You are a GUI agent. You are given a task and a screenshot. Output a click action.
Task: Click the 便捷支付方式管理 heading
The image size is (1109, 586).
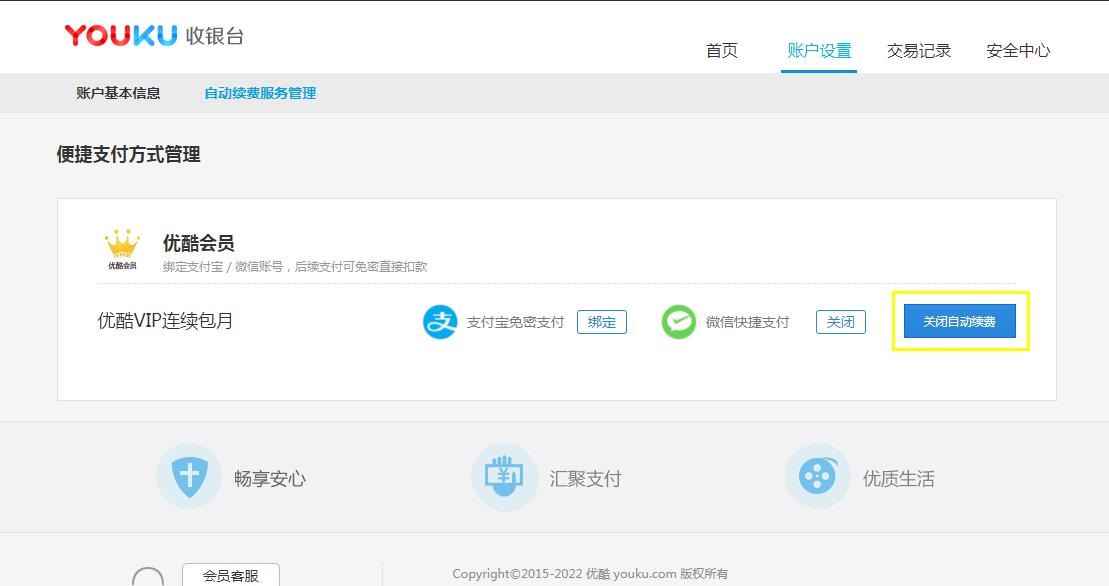coord(128,154)
